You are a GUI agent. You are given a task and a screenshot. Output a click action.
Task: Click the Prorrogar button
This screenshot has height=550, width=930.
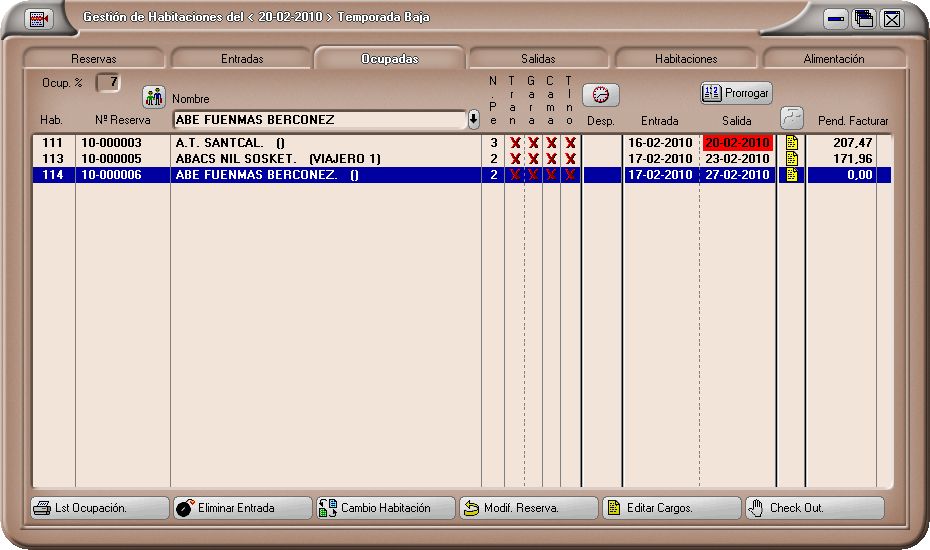click(x=736, y=93)
